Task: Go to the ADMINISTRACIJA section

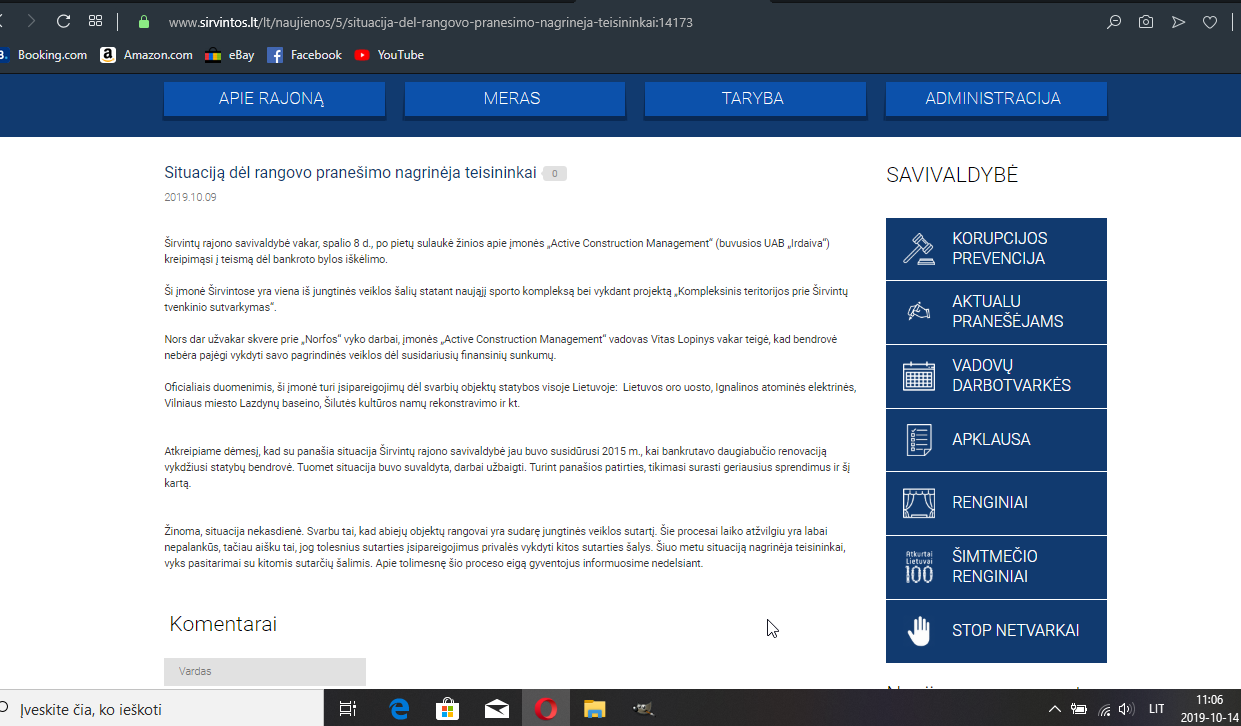Action: click(995, 99)
